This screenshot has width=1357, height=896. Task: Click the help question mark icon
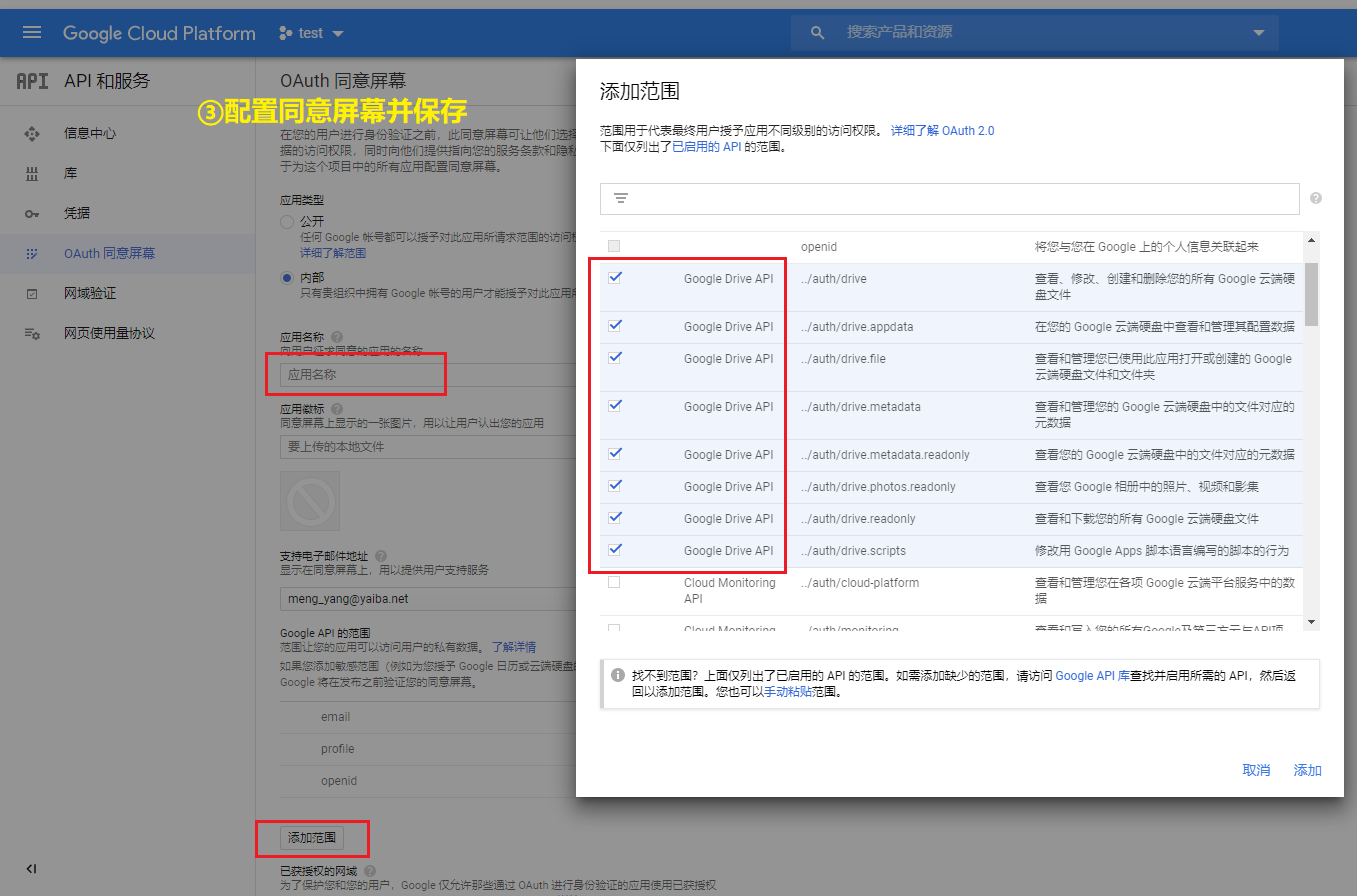pyautogui.click(x=1315, y=198)
